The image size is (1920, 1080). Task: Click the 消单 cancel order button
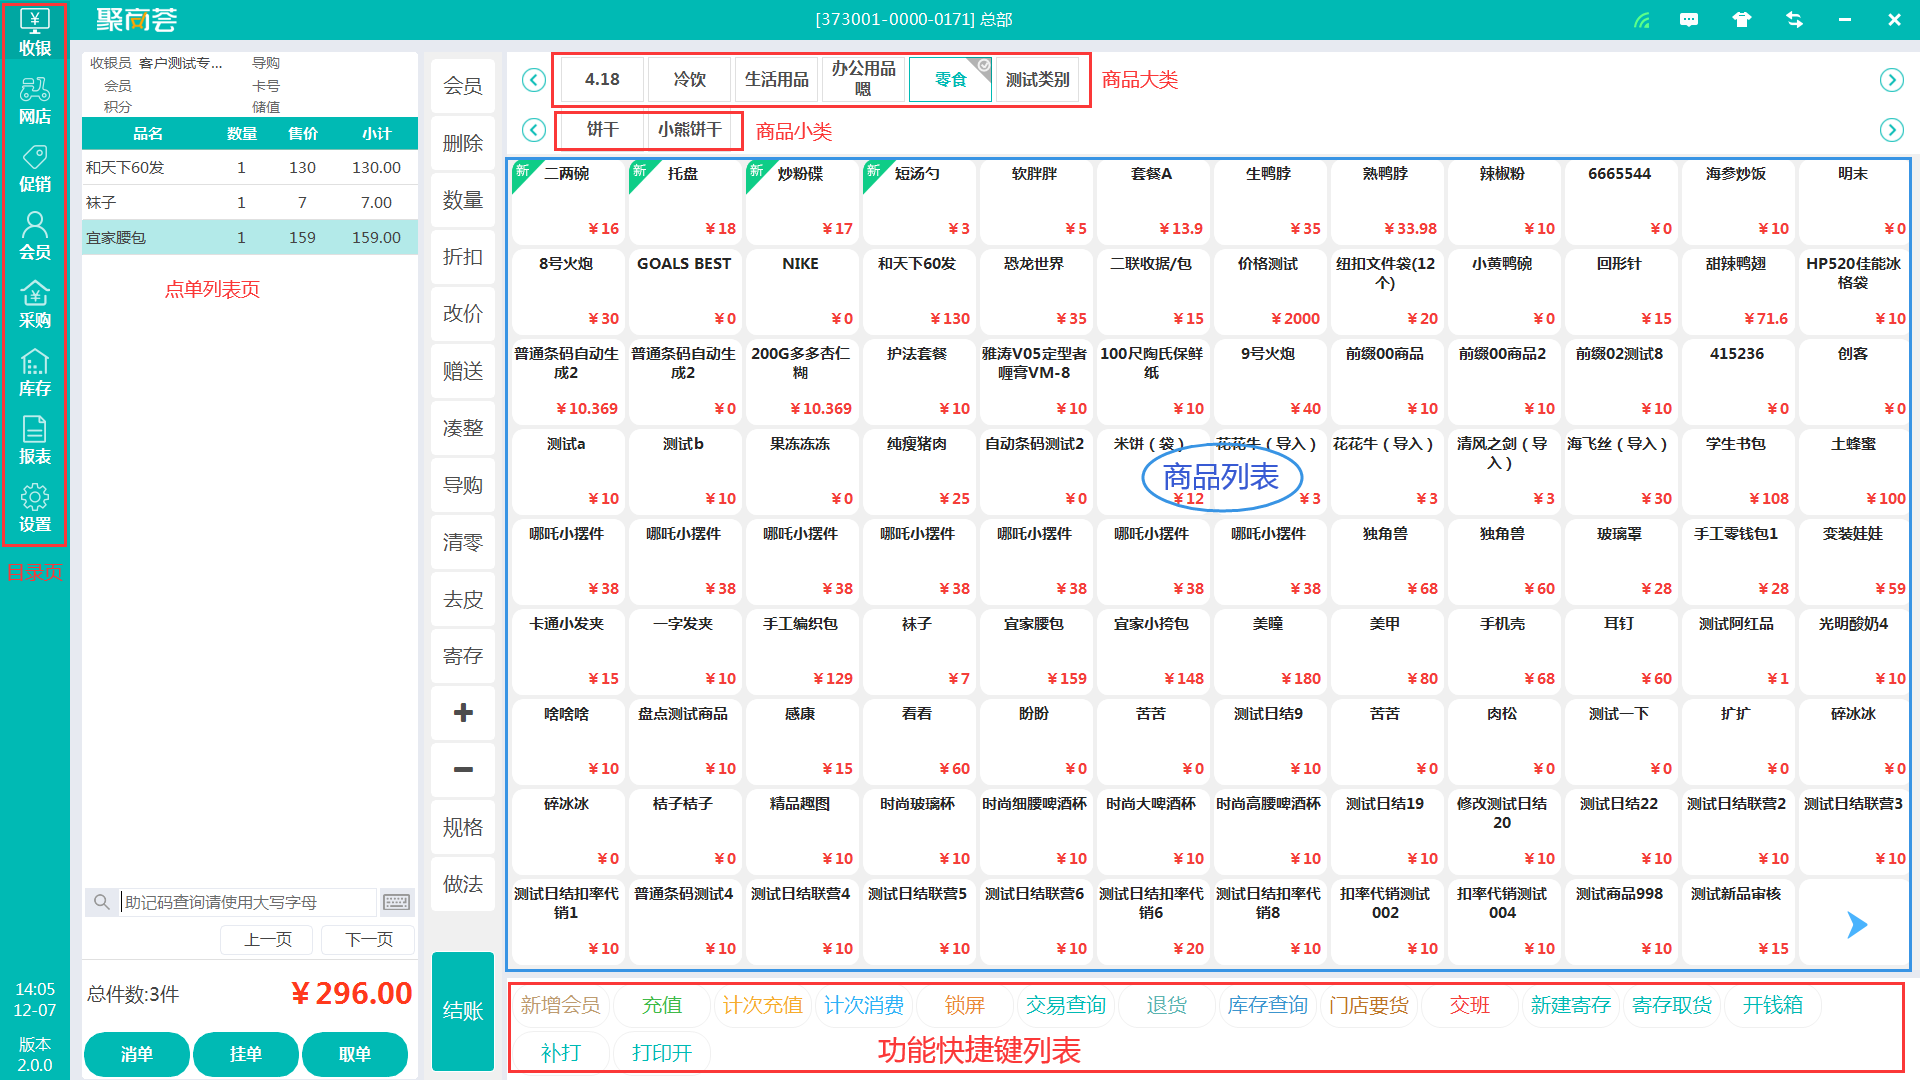137,1054
